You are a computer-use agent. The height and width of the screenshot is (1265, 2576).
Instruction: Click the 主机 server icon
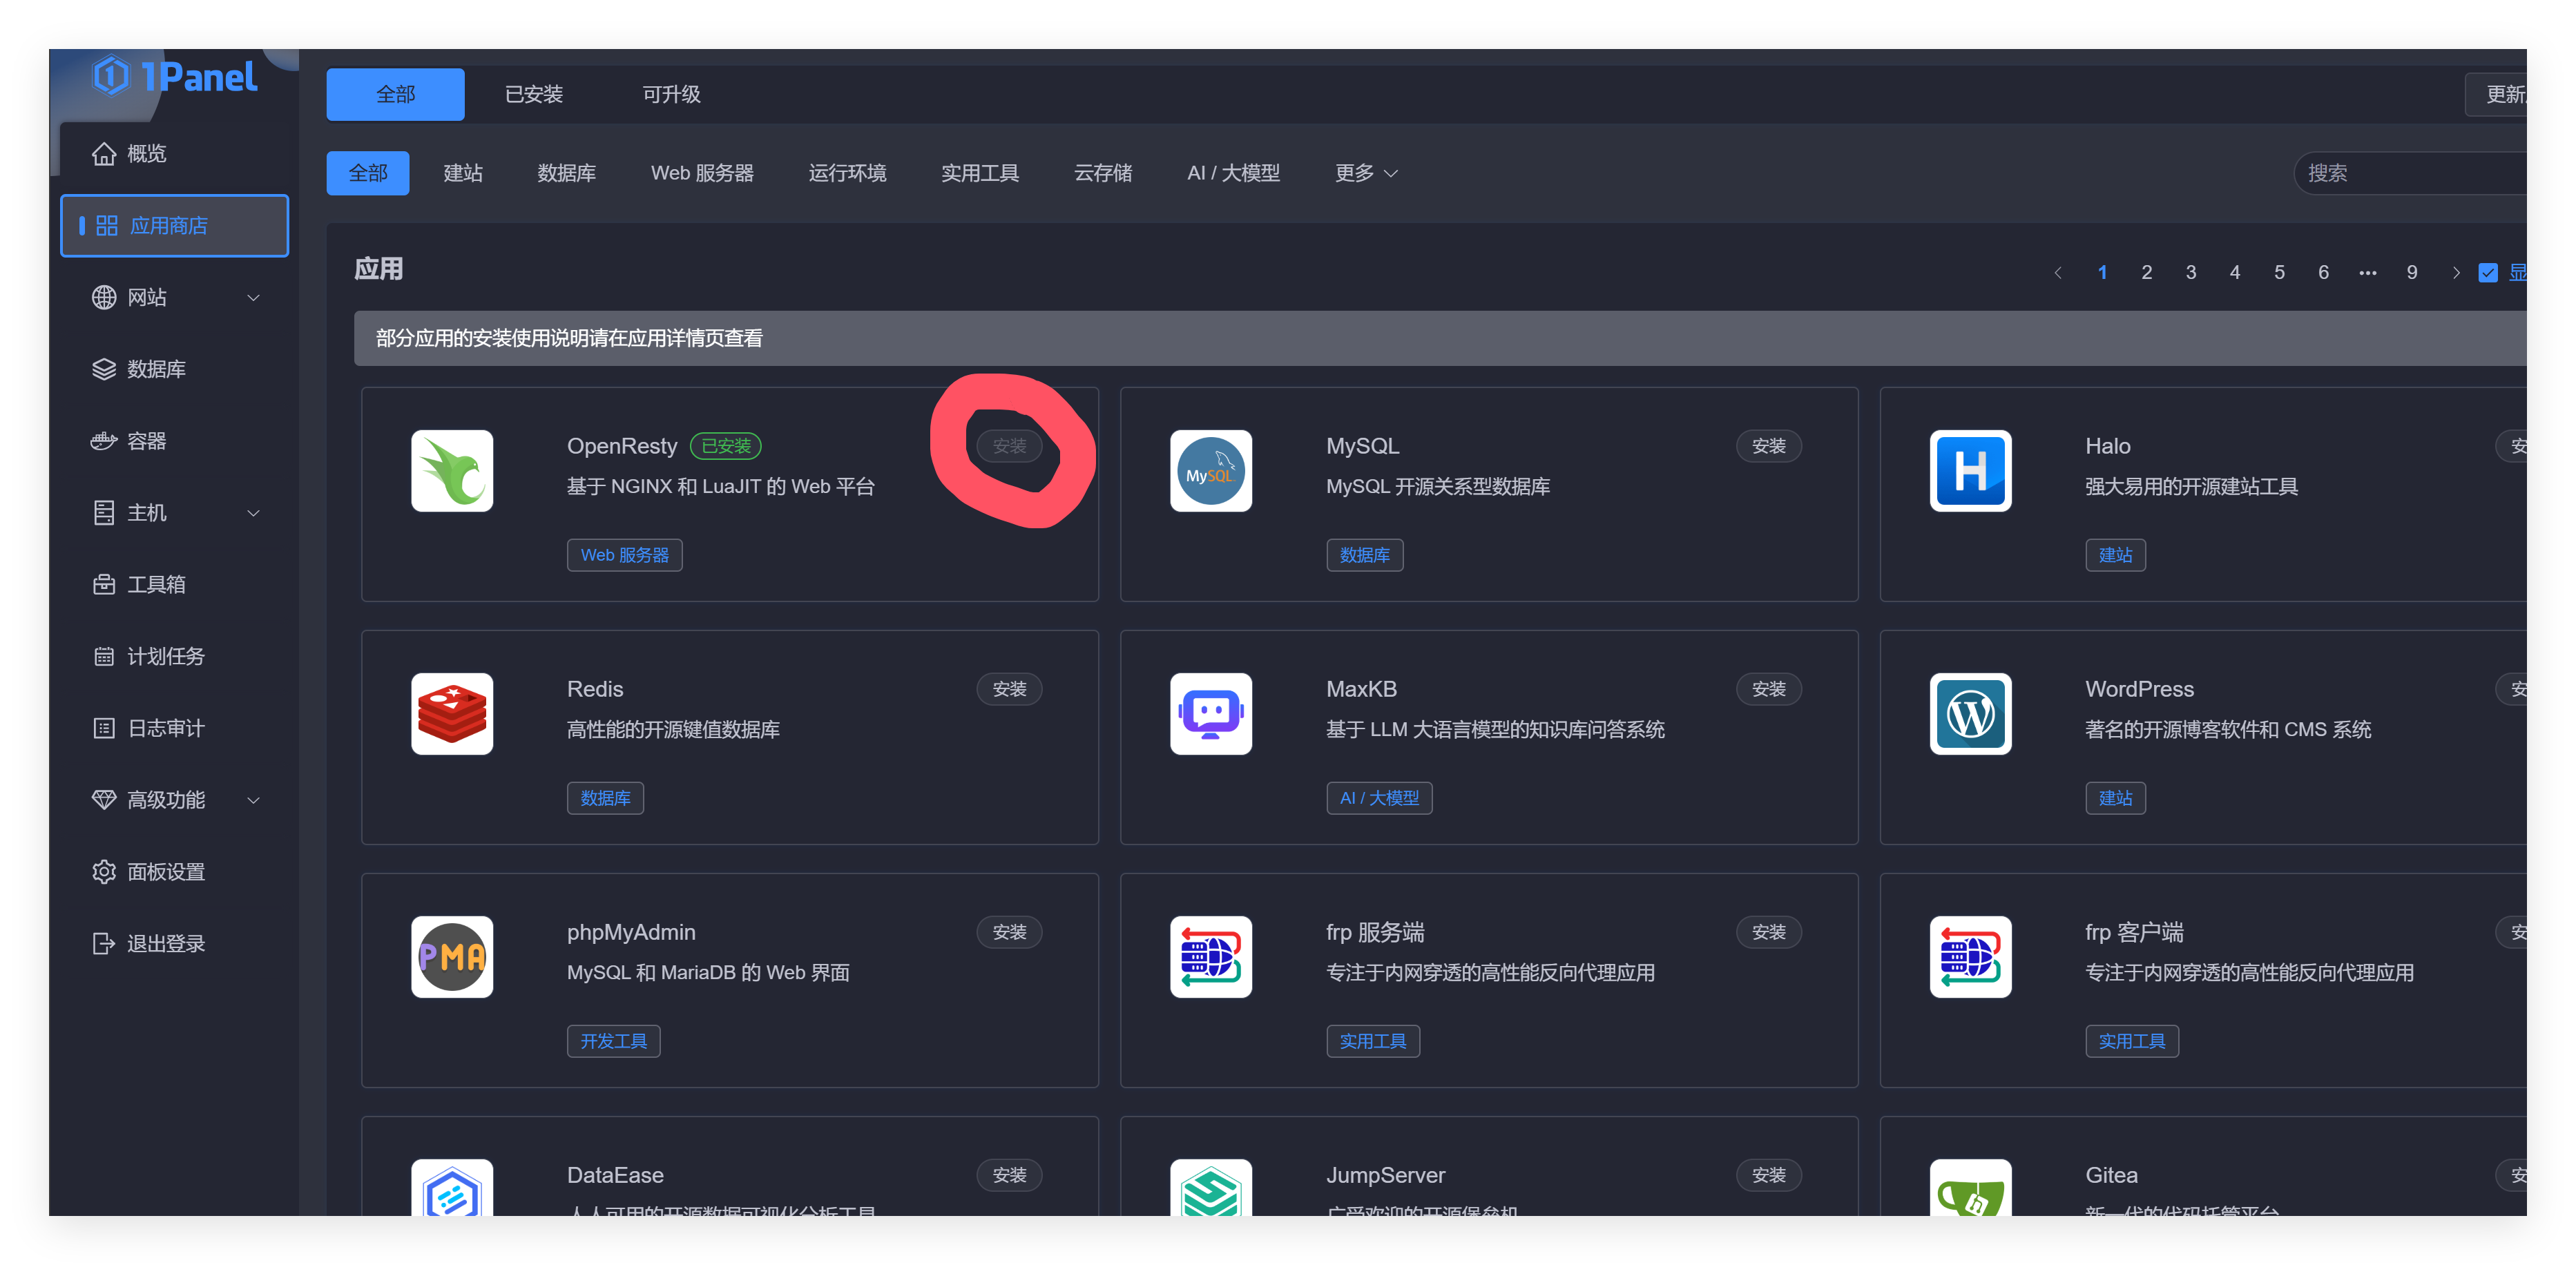(x=104, y=513)
